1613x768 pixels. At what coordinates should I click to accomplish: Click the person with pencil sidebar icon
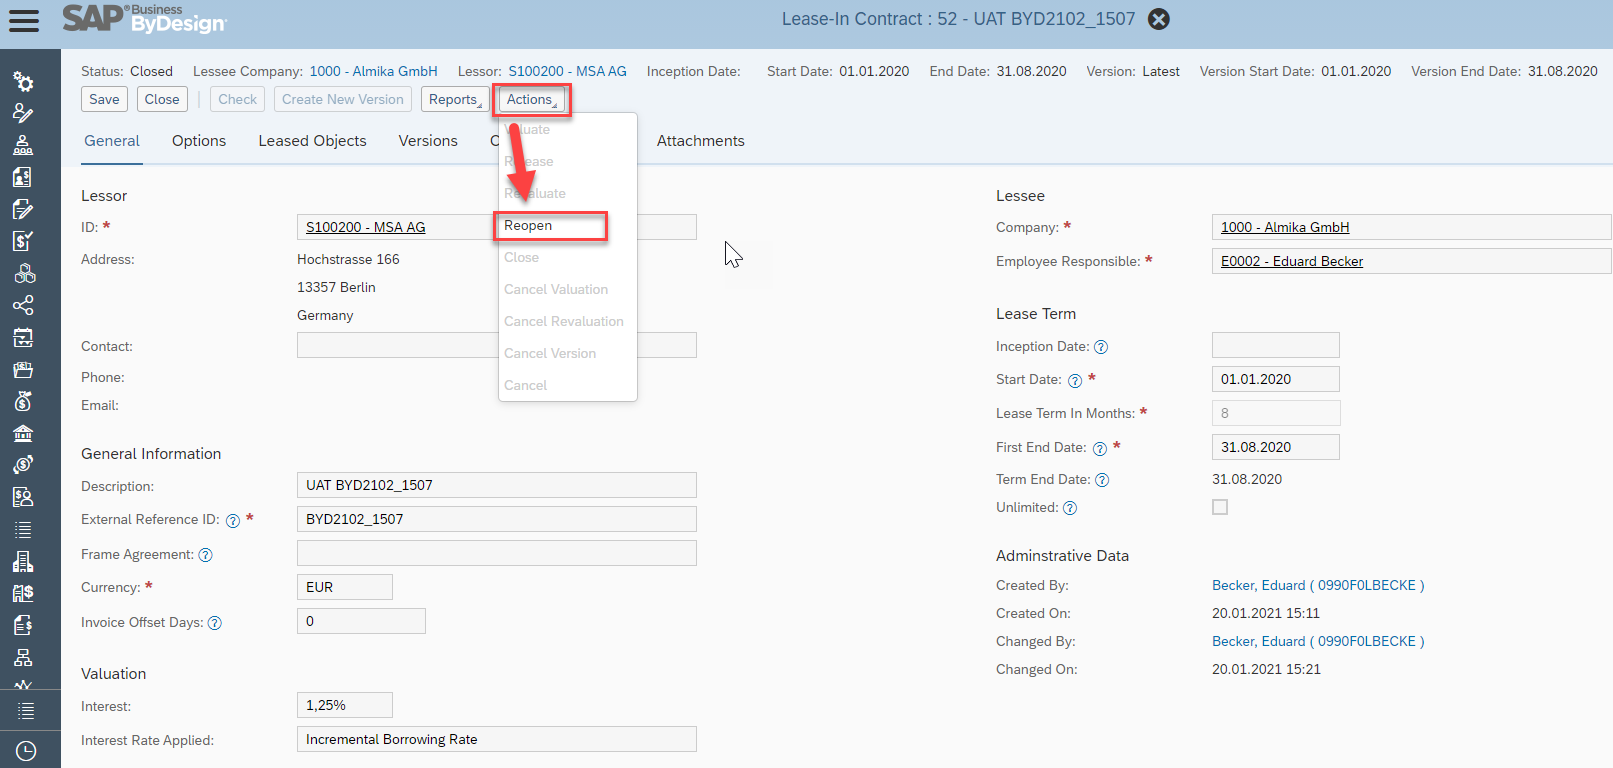(x=23, y=113)
